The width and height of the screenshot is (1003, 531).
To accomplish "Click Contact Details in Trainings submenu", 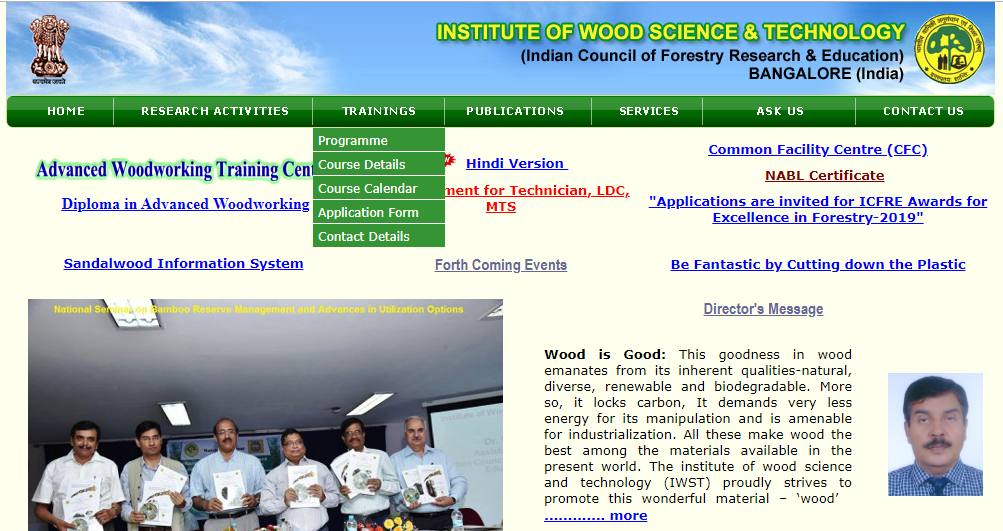I will tap(363, 236).
